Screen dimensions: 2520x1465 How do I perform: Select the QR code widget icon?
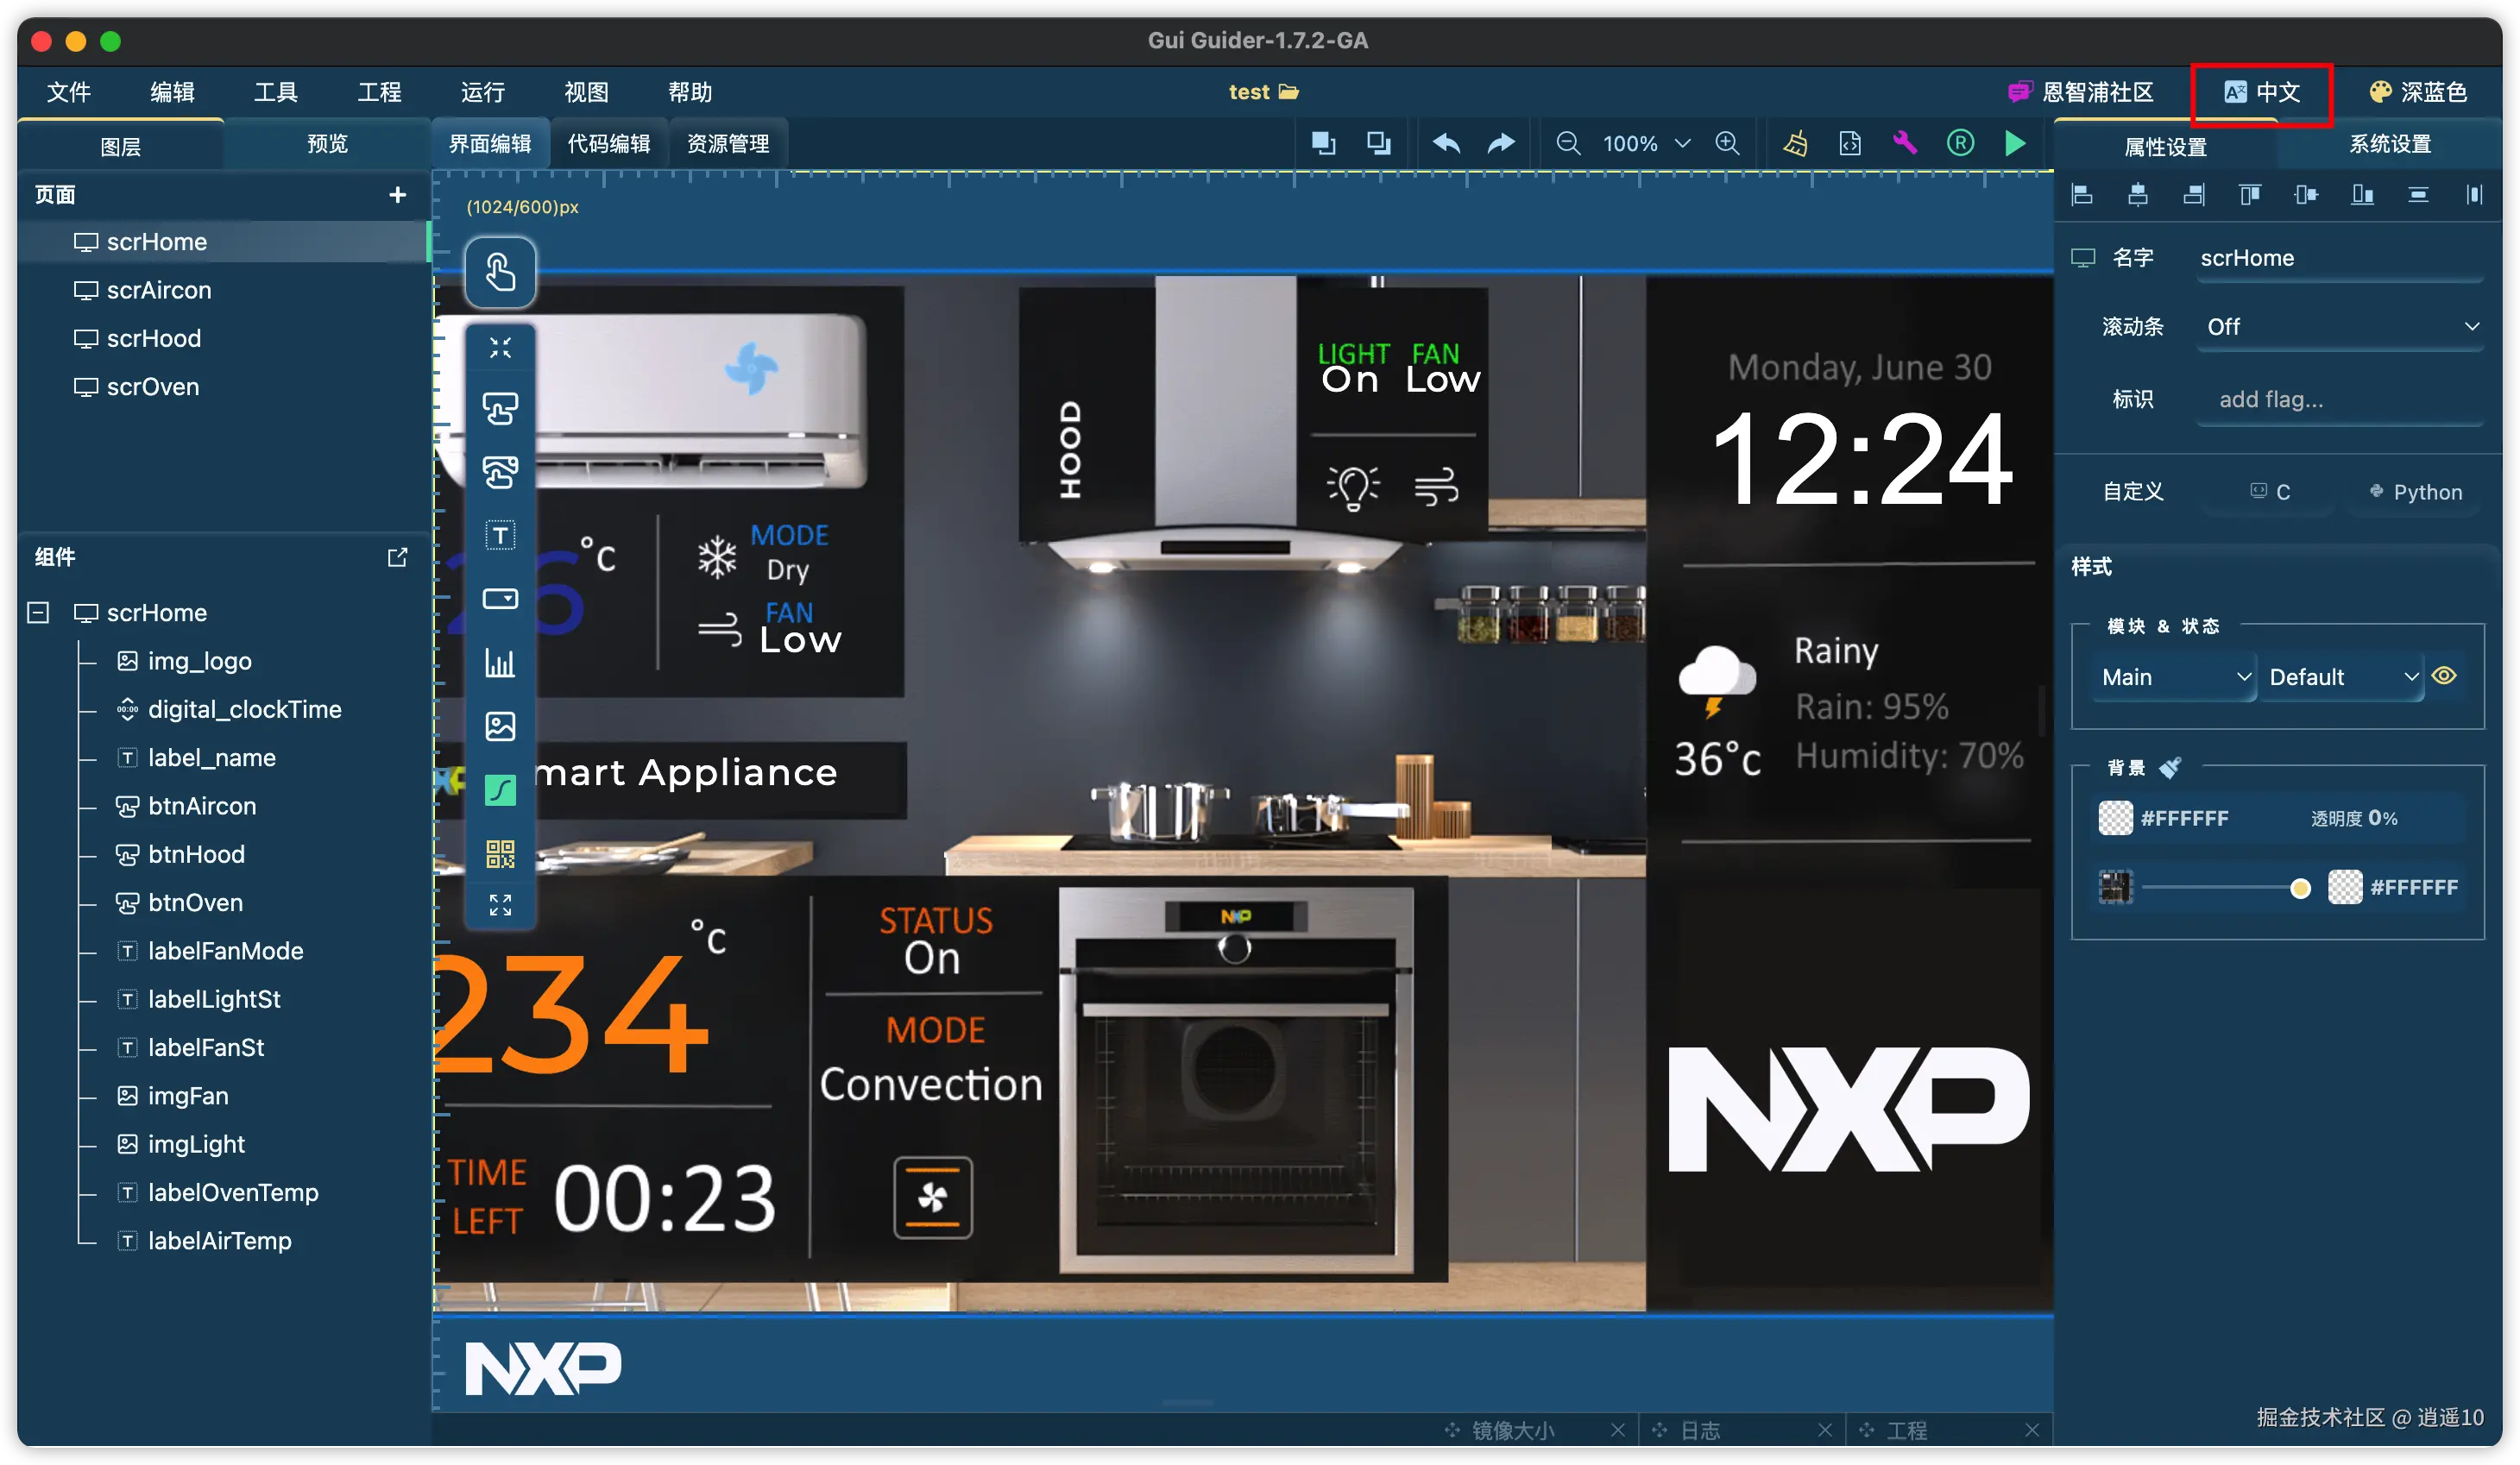click(500, 853)
